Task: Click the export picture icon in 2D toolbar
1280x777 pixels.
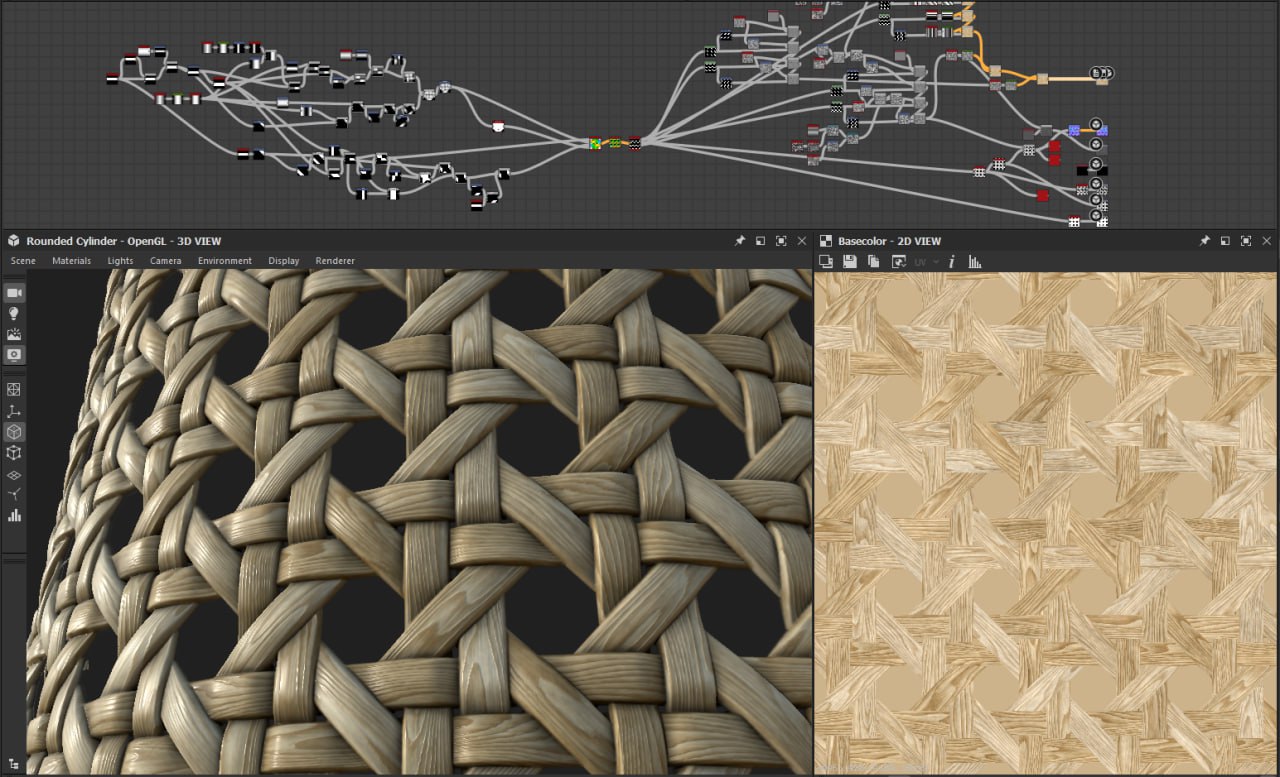Action: click(x=898, y=261)
